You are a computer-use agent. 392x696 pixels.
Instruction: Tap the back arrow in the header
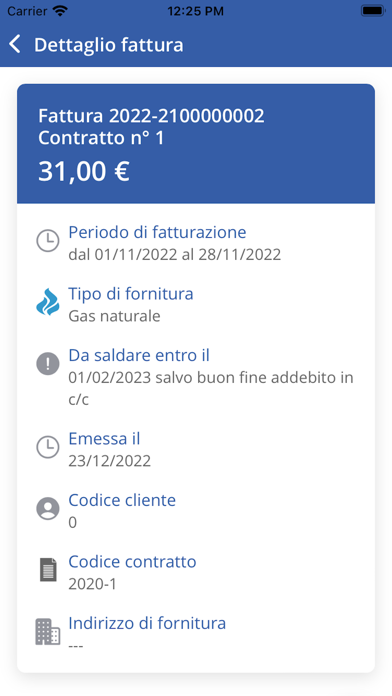[15, 45]
